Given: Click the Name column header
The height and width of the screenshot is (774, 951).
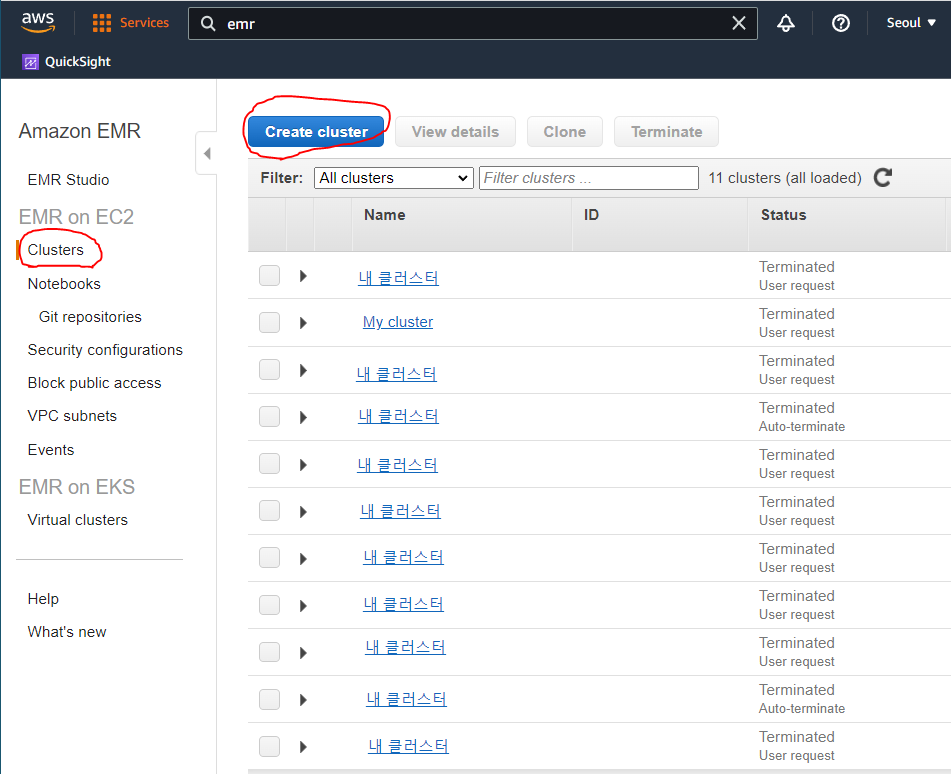Looking at the screenshot, I should [385, 215].
